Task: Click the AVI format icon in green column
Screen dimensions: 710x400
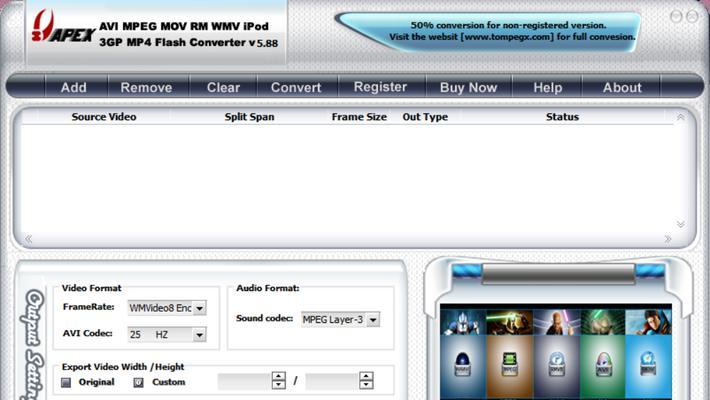Action: pyautogui.click(x=603, y=364)
